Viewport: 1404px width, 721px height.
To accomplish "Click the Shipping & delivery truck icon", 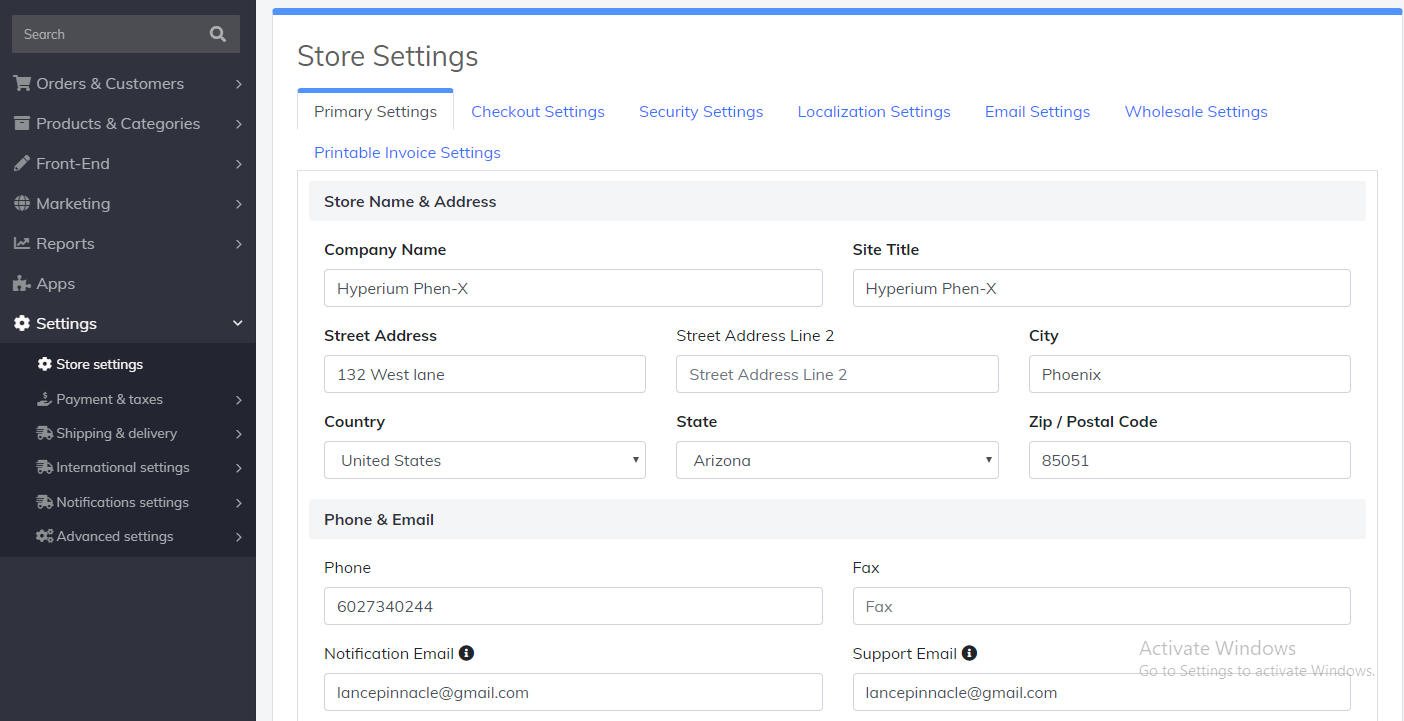I will click(x=44, y=433).
